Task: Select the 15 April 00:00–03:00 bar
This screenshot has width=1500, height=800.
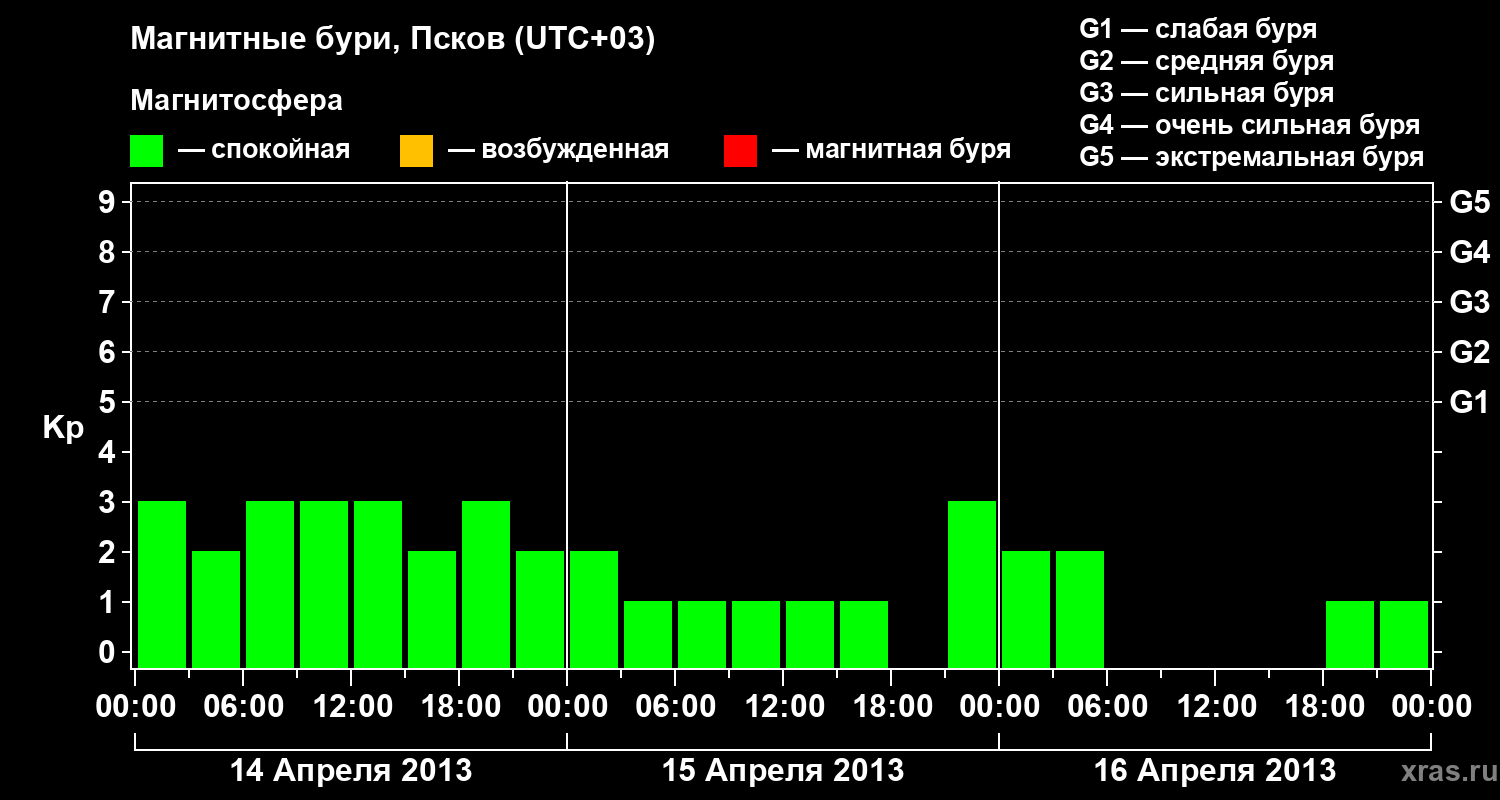Action: tap(594, 609)
